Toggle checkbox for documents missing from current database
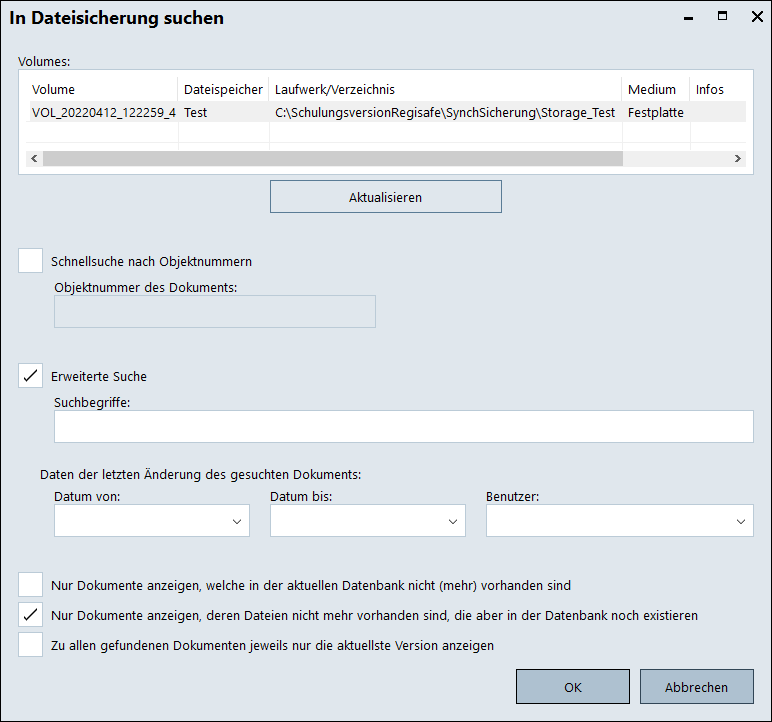The image size is (772, 722). [x=31, y=585]
